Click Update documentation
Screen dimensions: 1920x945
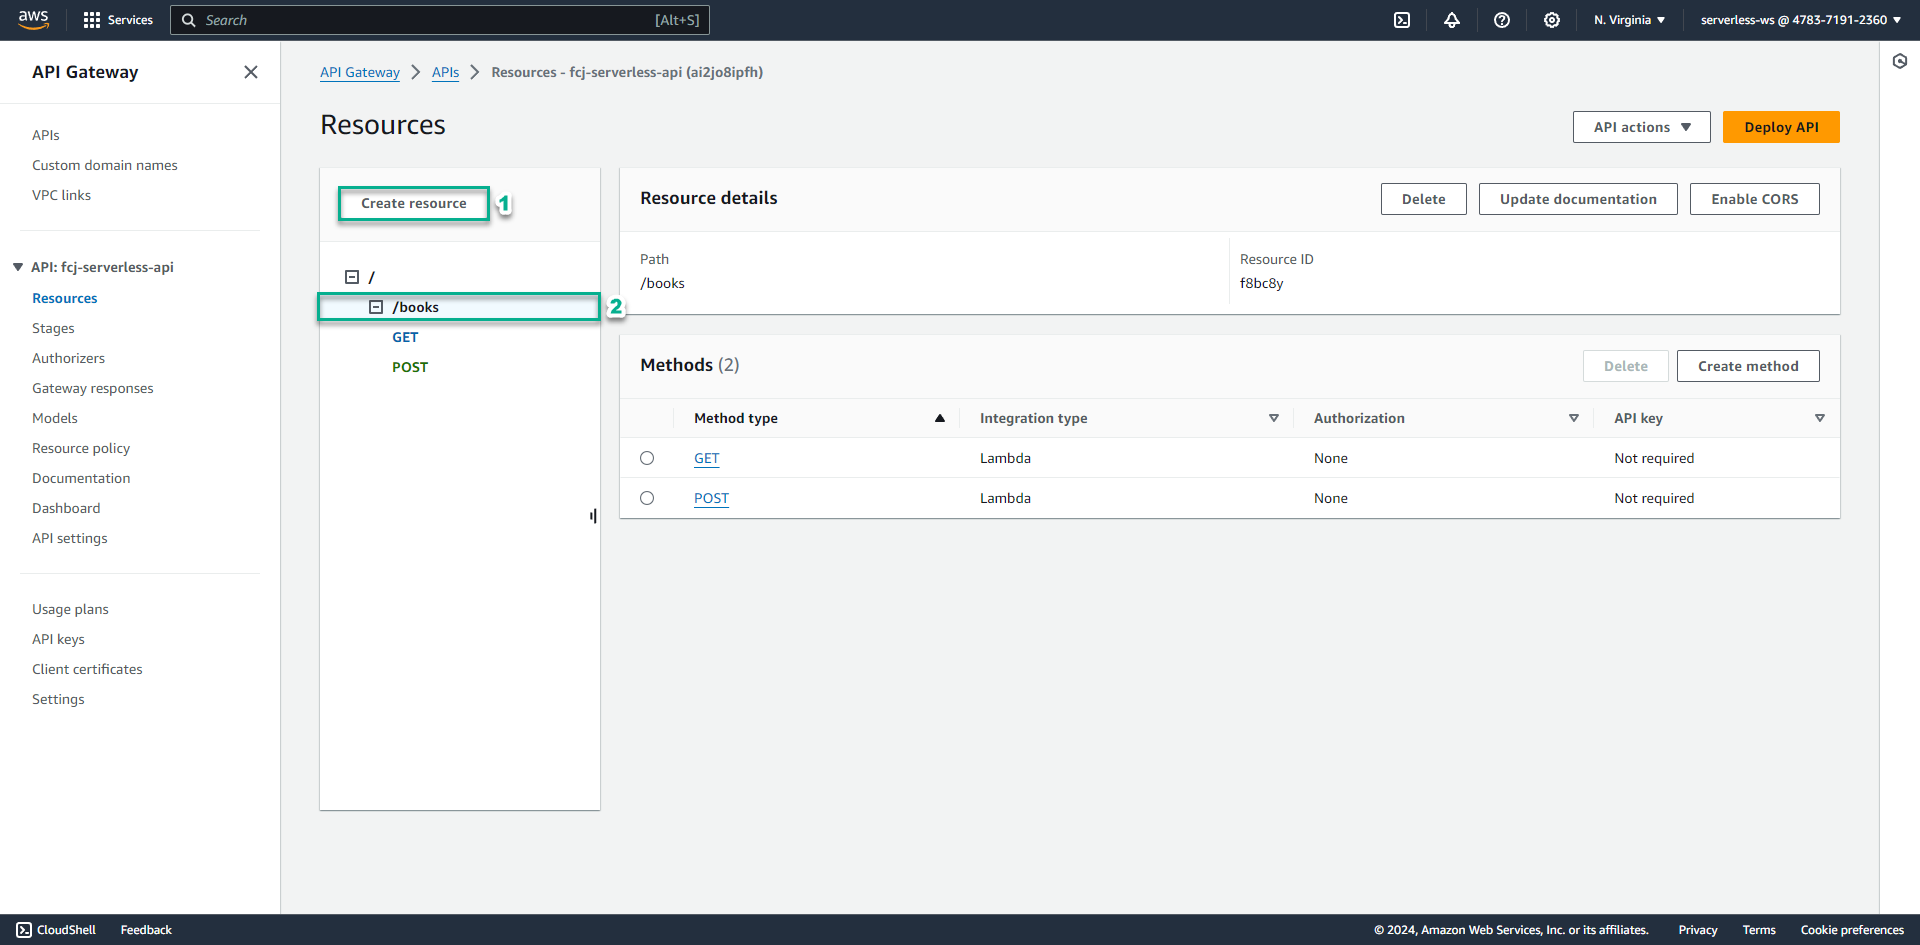(1578, 199)
